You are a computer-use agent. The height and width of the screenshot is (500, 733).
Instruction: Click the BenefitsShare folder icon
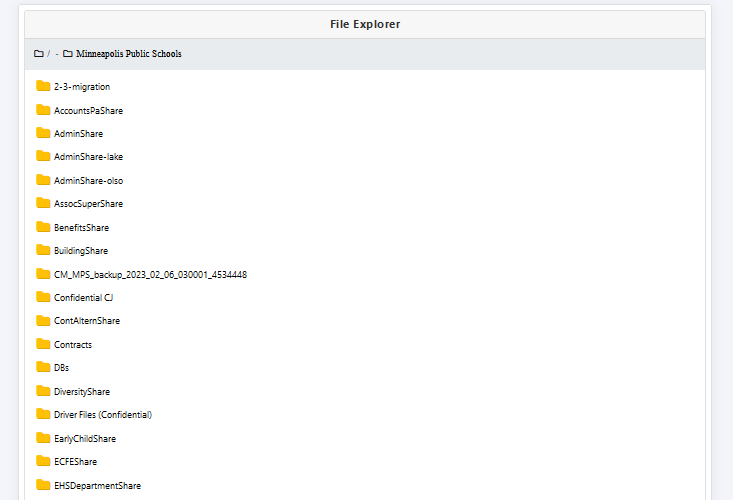coord(43,227)
